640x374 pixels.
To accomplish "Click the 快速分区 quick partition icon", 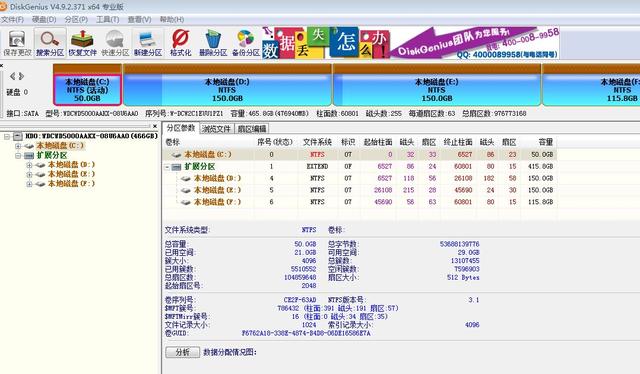I will (115, 43).
